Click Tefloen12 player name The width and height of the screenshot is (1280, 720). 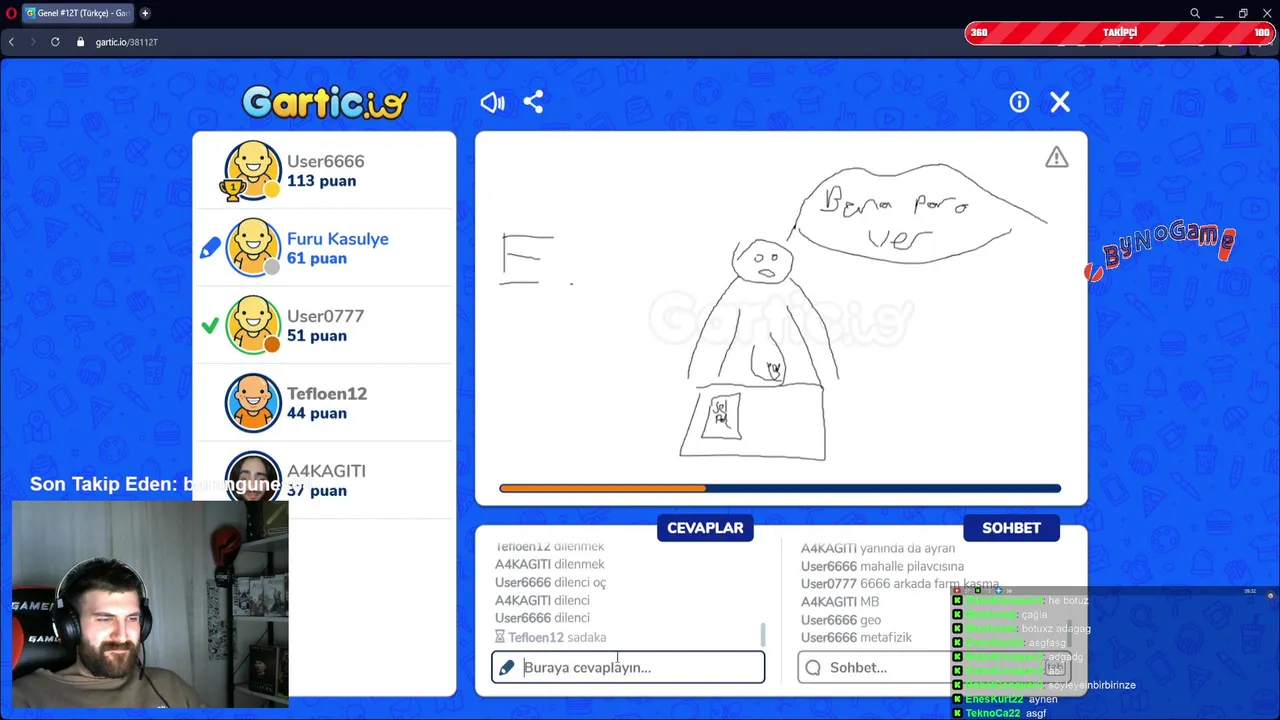pyautogui.click(x=327, y=394)
